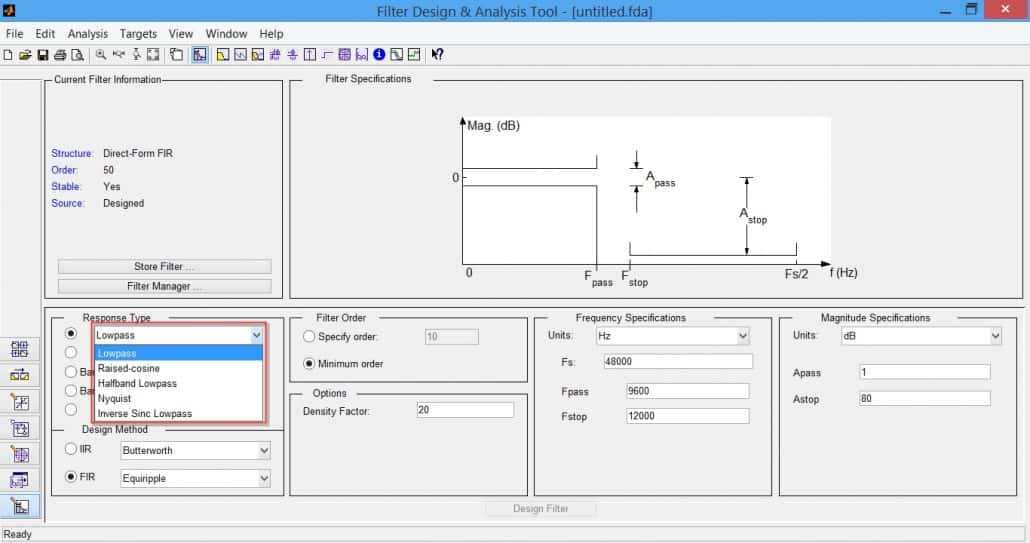The height and width of the screenshot is (543, 1030).
Task: Choose the FIR design method radio button
Action: pyautogui.click(x=71, y=477)
